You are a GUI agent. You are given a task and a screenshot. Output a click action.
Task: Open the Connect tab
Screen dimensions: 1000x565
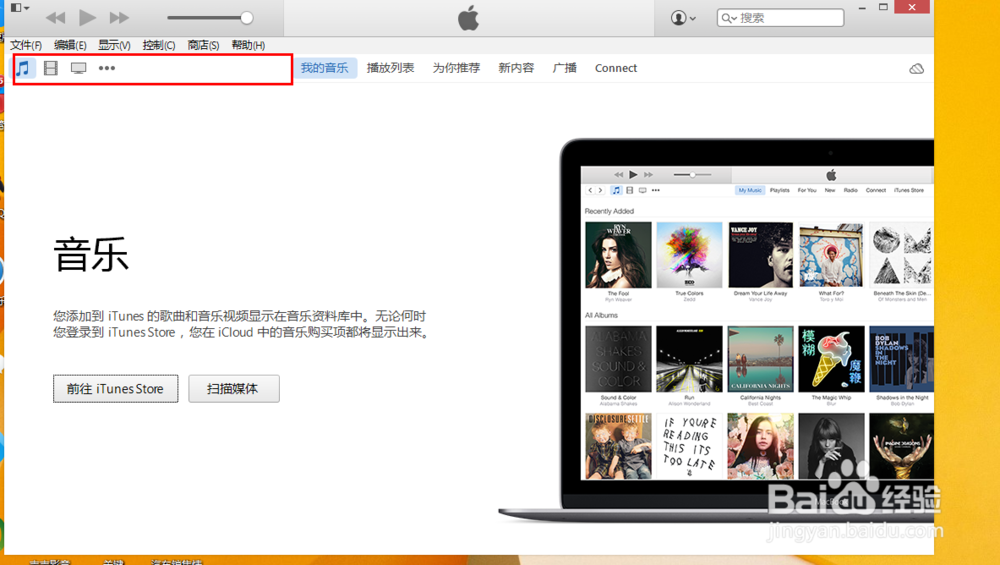point(616,68)
